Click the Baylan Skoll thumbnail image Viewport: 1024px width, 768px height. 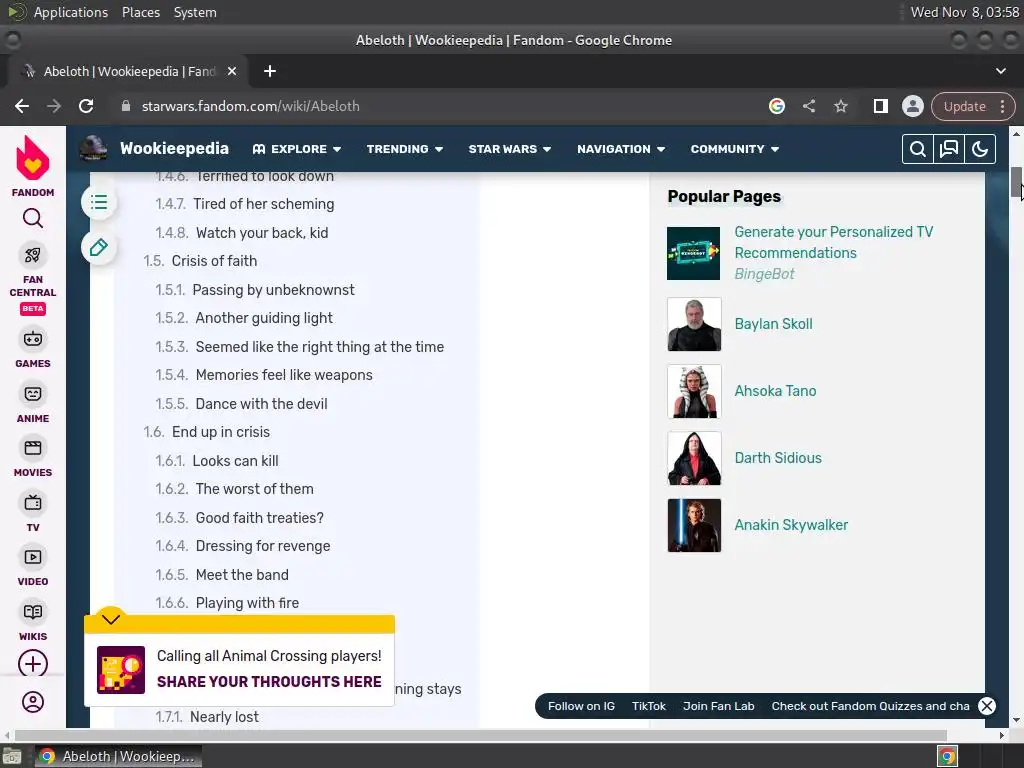(x=694, y=324)
